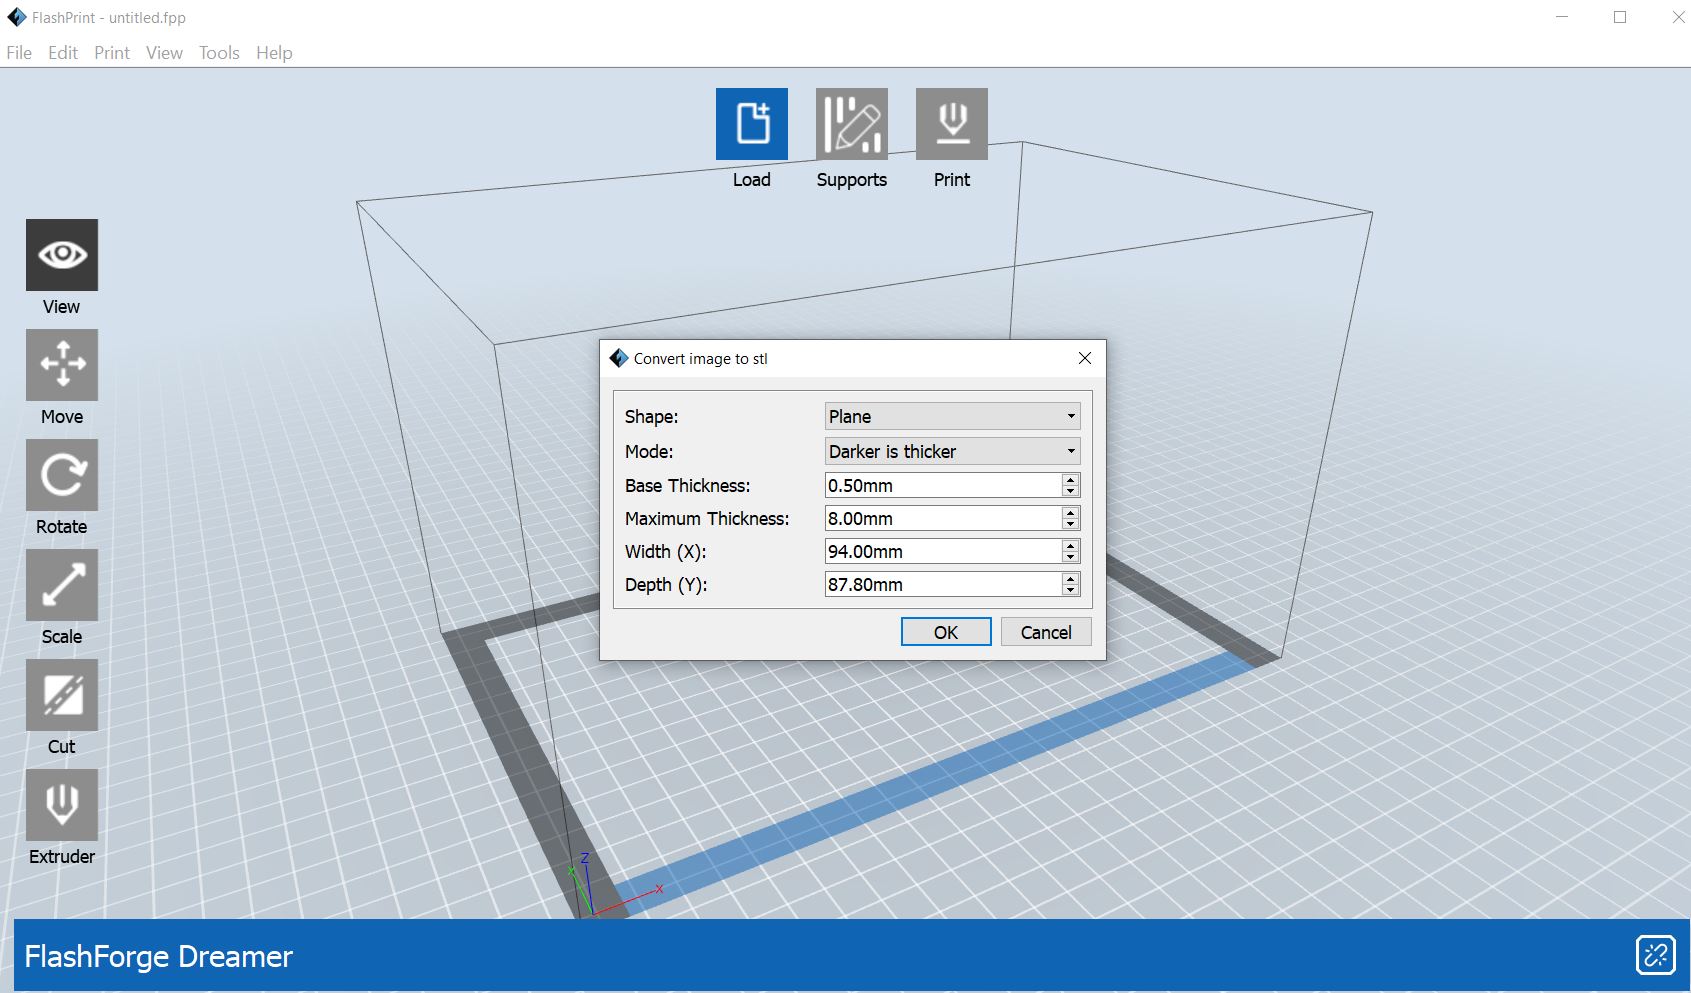Select the View eye tool
The width and height of the screenshot is (1691, 993).
62,255
